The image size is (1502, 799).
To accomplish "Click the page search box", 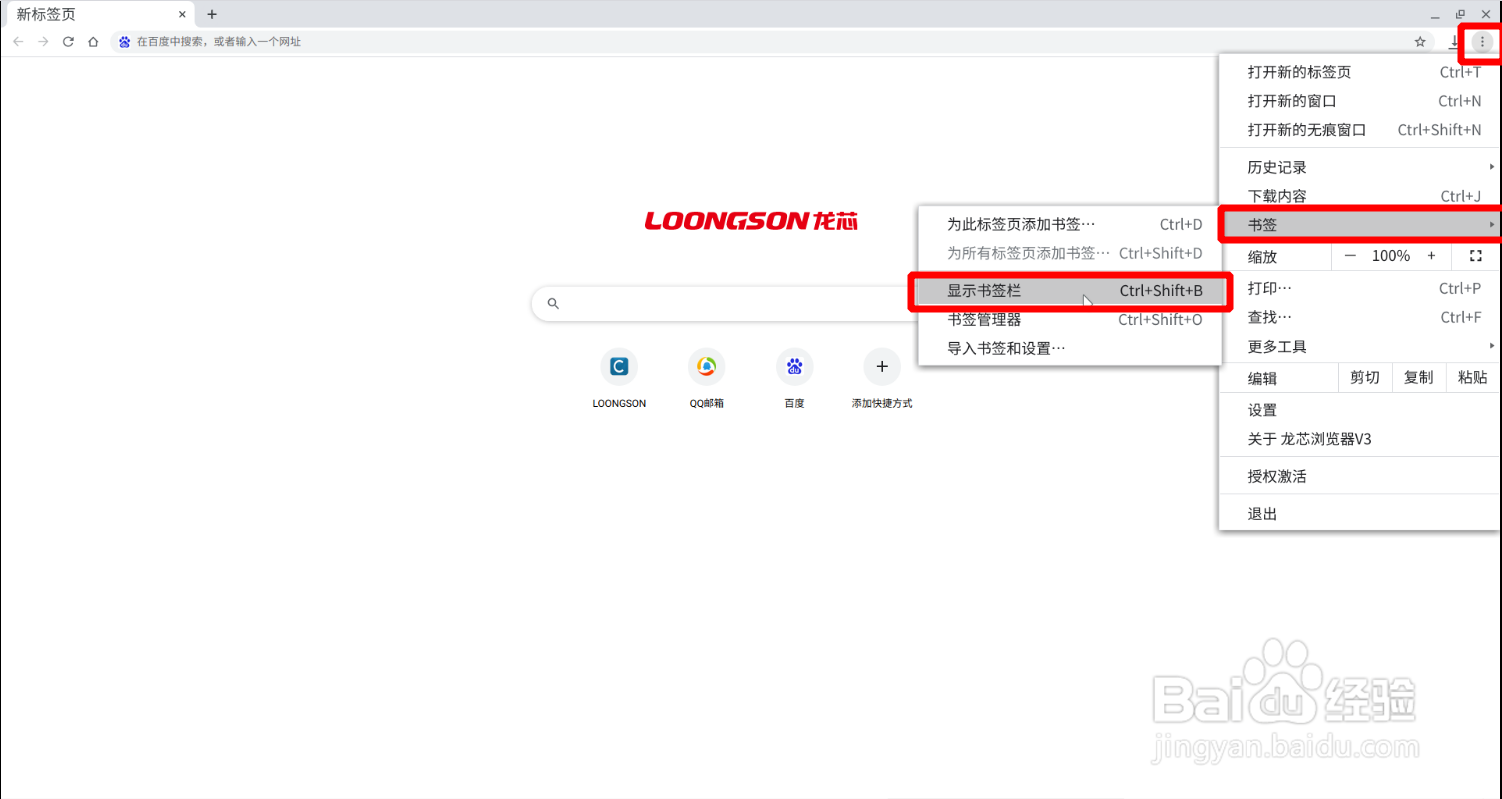I will 725,303.
